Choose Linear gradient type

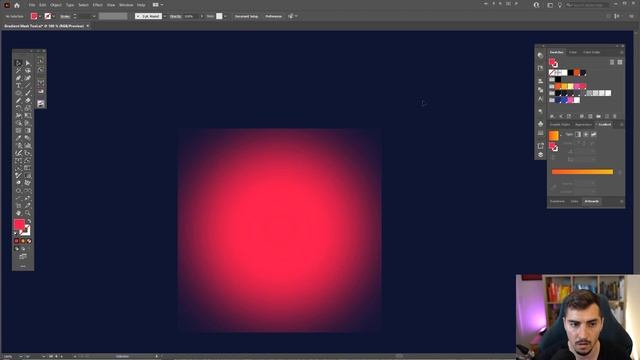point(578,134)
